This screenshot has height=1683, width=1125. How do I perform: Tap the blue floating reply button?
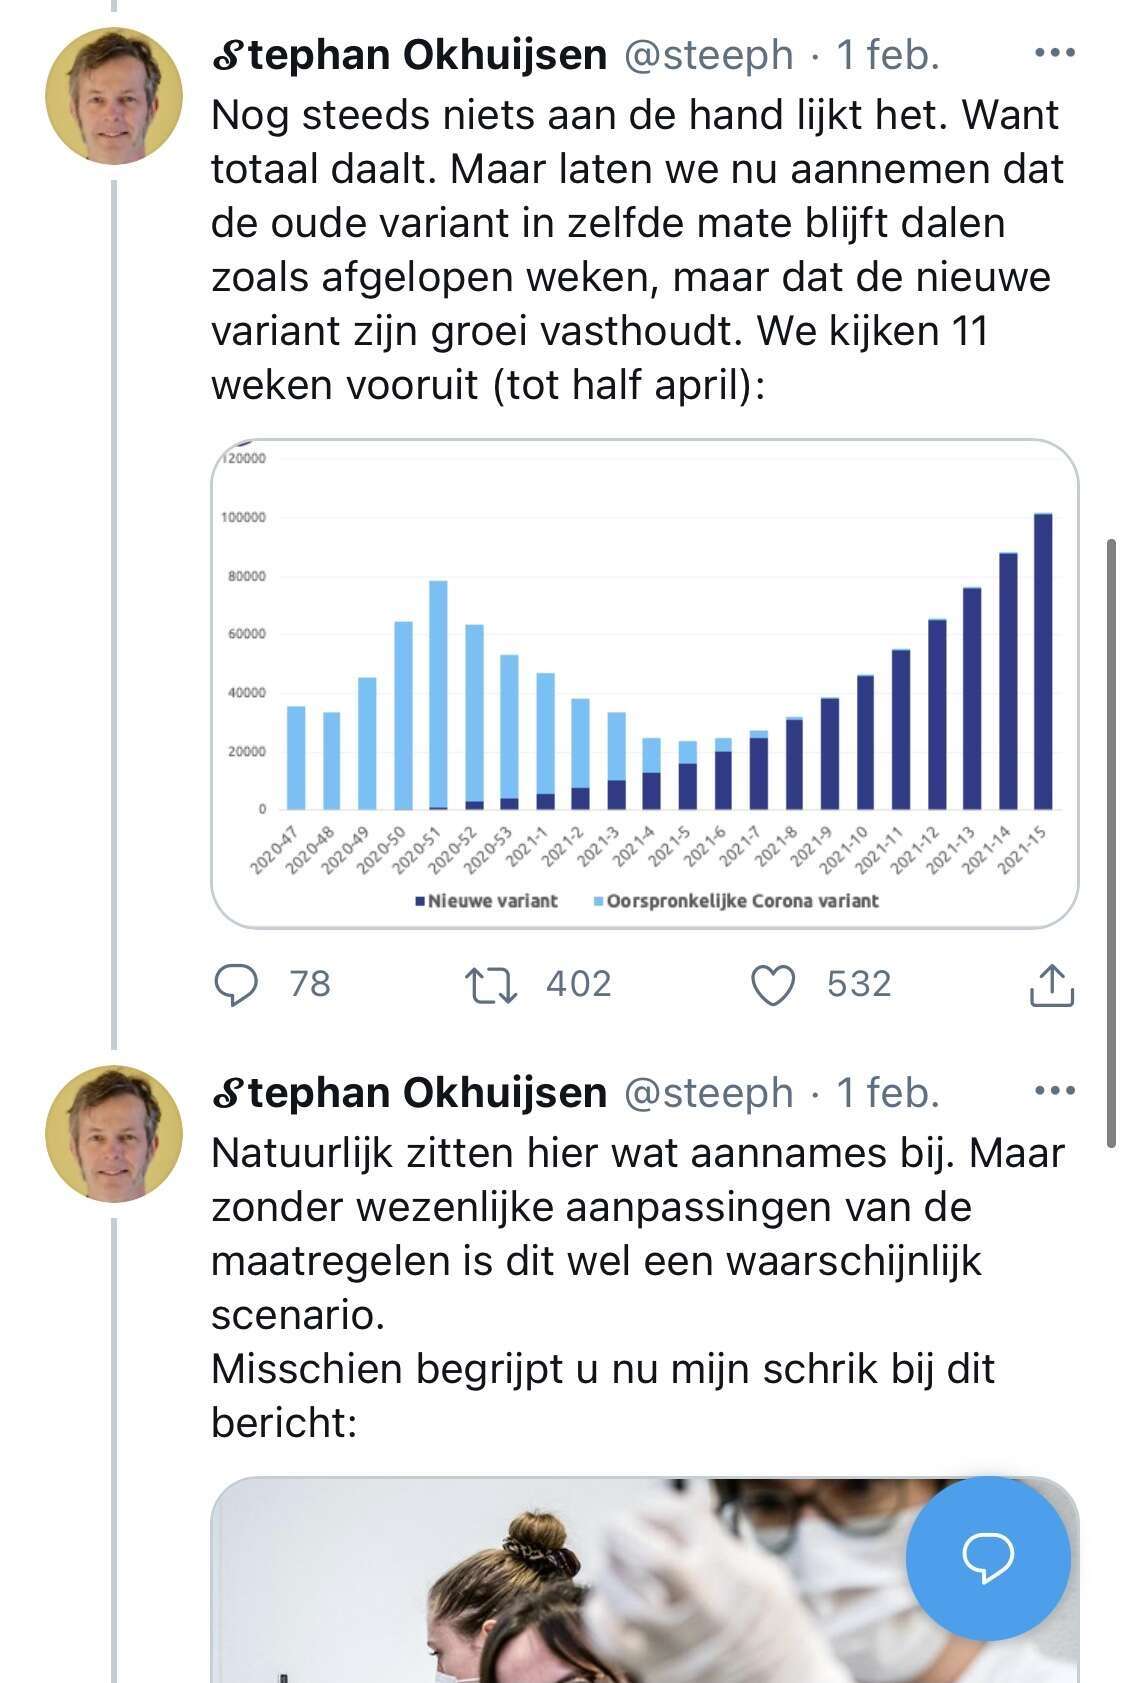point(988,1558)
